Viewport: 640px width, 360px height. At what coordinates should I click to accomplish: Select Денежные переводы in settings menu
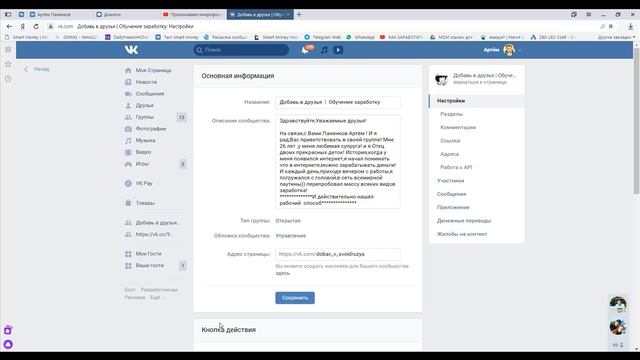(464, 221)
